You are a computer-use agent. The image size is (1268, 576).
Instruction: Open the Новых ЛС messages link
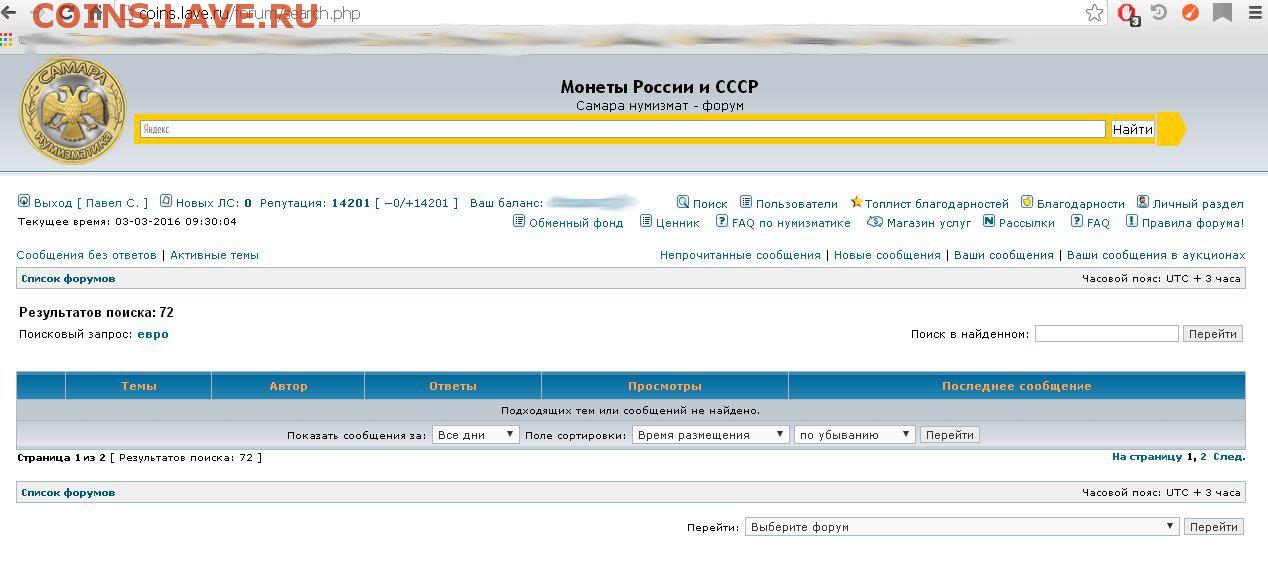point(214,203)
